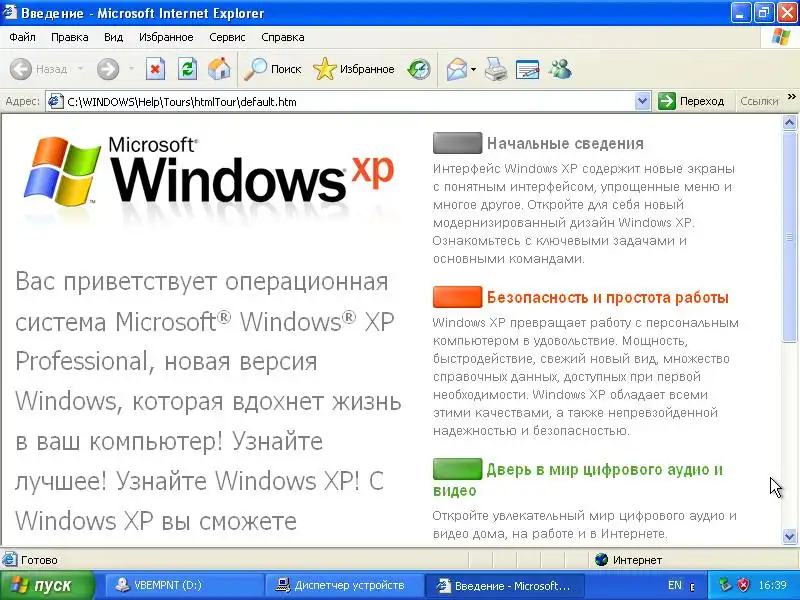
Task: Click the scrollbar down arrow
Action: [x=789, y=536]
